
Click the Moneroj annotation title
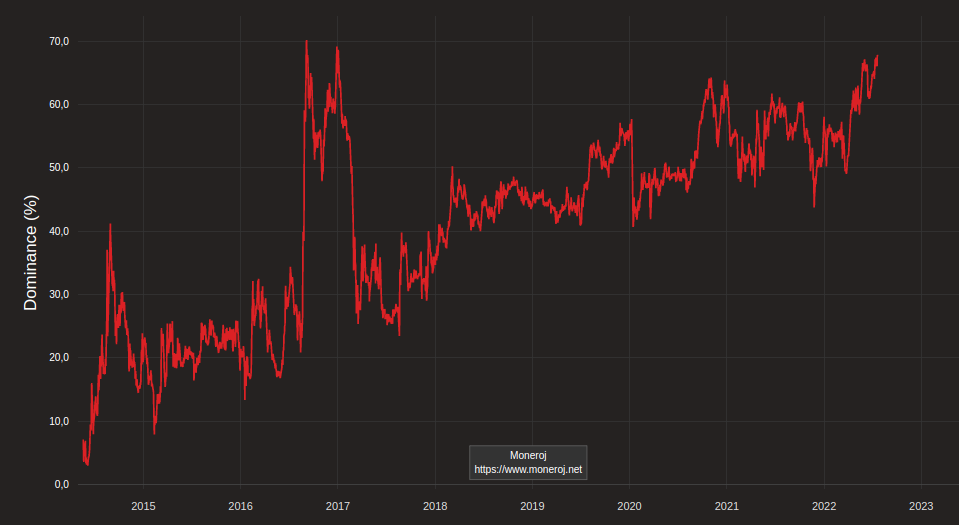(x=528, y=455)
